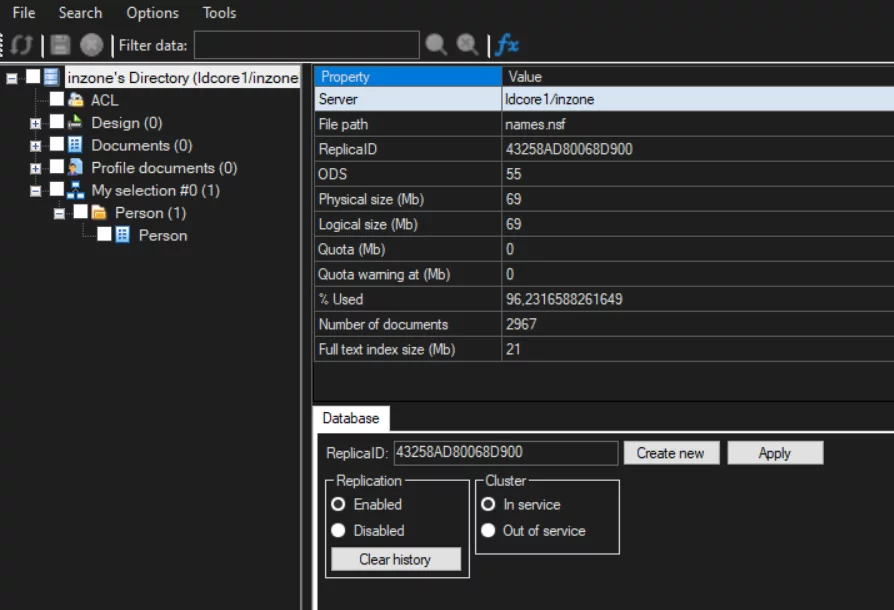
Task: Tick the Design (0) checkbox
Action: coord(57,122)
